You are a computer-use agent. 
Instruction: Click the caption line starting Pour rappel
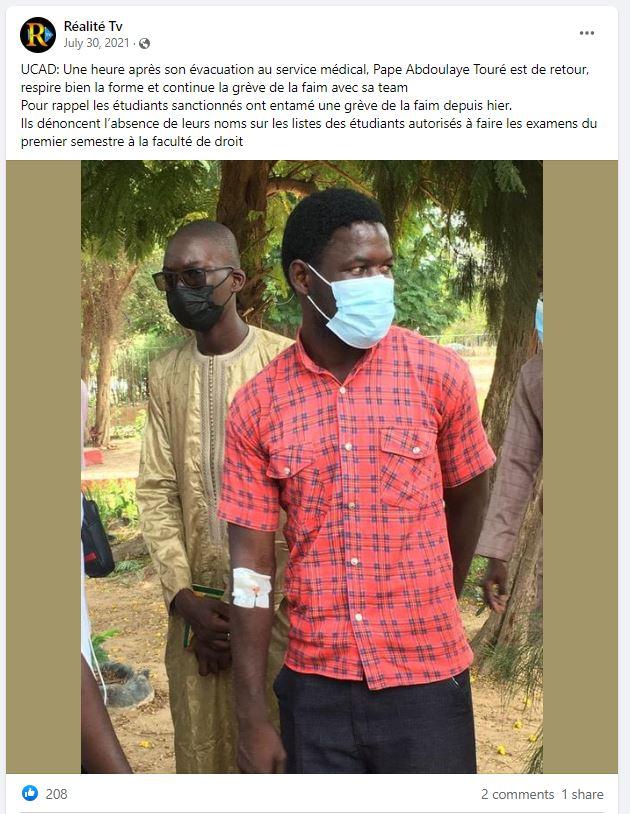pyautogui.click(x=266, y=105)
